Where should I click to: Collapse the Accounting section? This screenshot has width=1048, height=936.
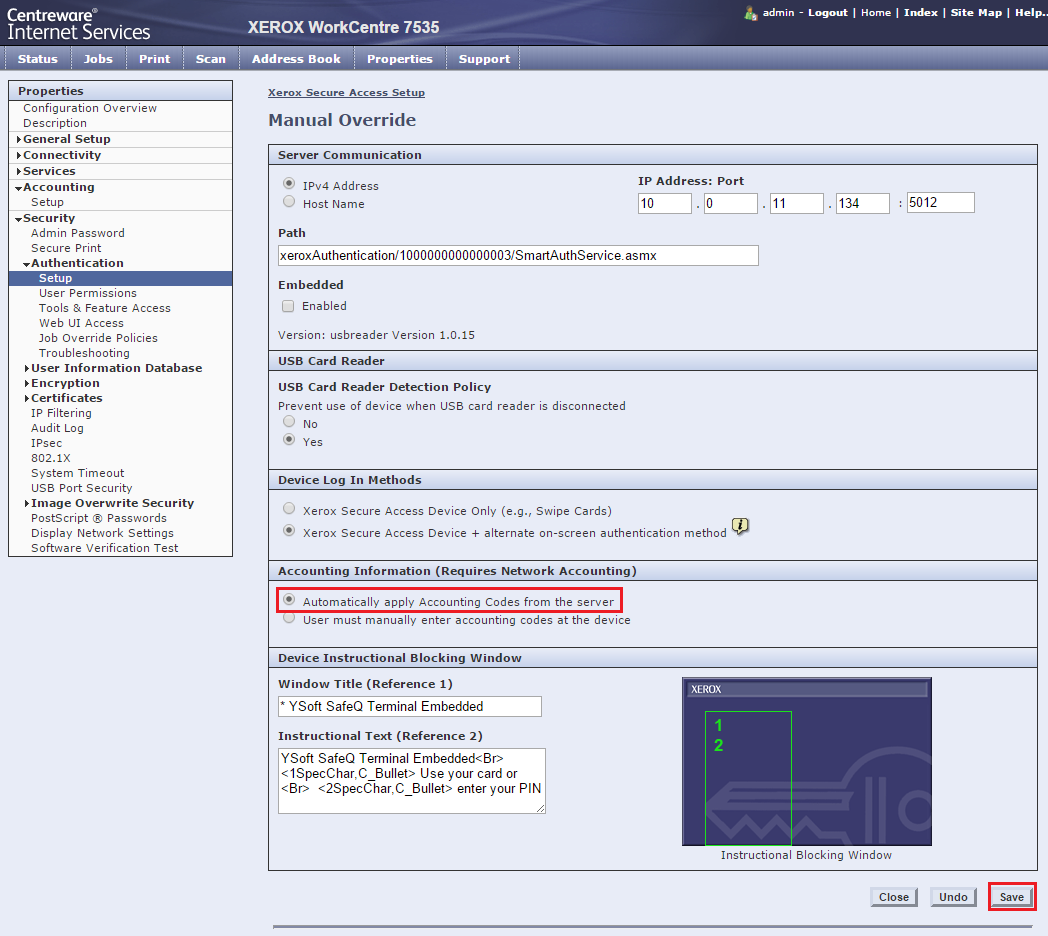pyautogui.click(x=19, y=187)
